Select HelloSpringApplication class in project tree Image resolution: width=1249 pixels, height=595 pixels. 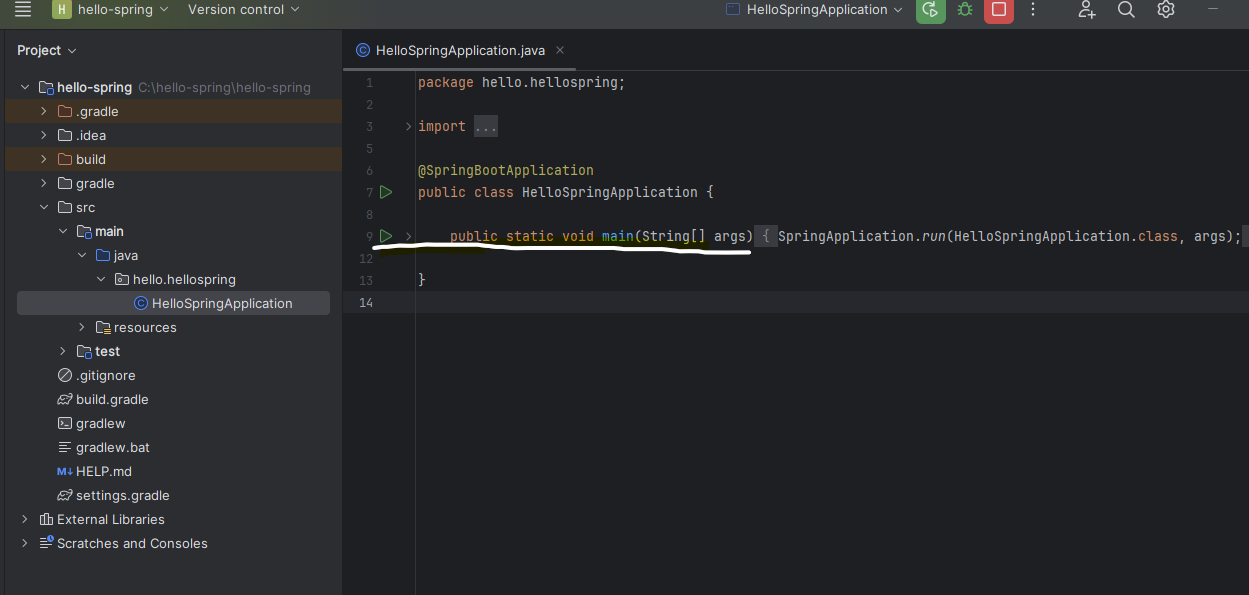[173, 303]
